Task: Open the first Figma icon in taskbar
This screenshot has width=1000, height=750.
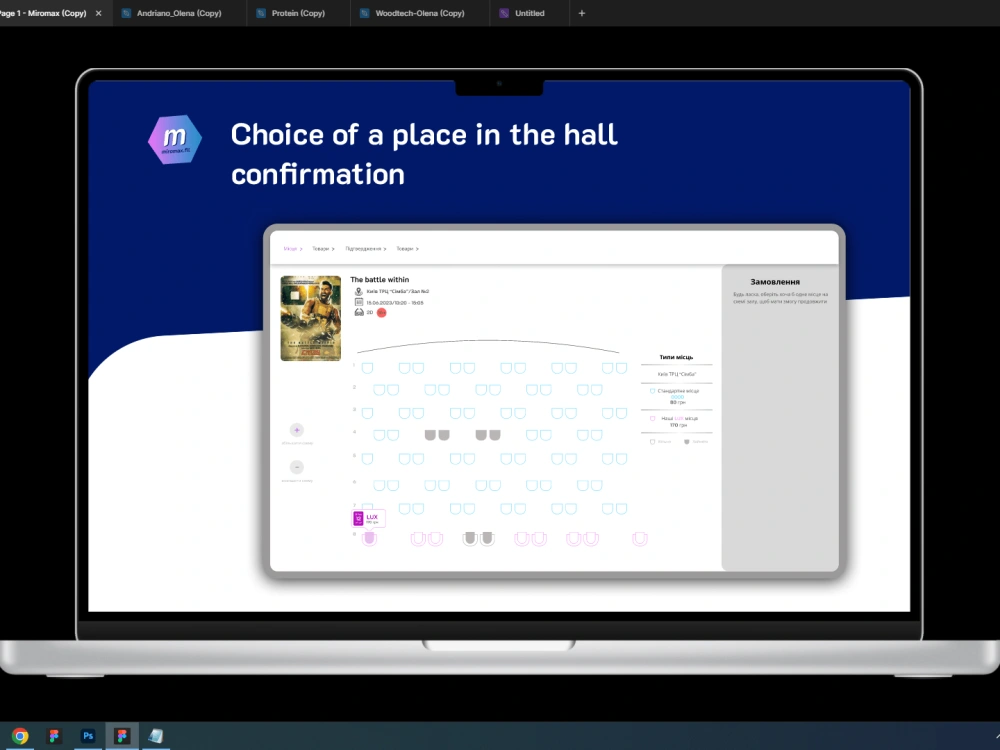Action: 54,736
